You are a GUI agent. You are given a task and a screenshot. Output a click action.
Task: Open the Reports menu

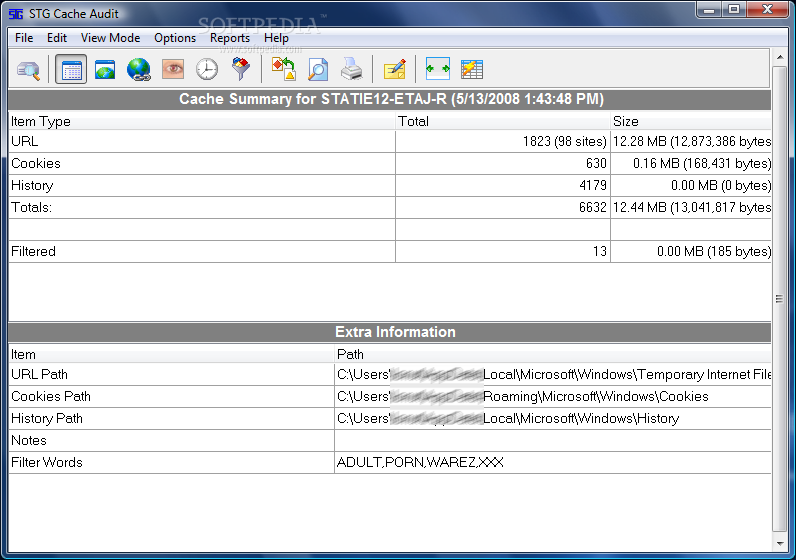(x=230, y=38)
